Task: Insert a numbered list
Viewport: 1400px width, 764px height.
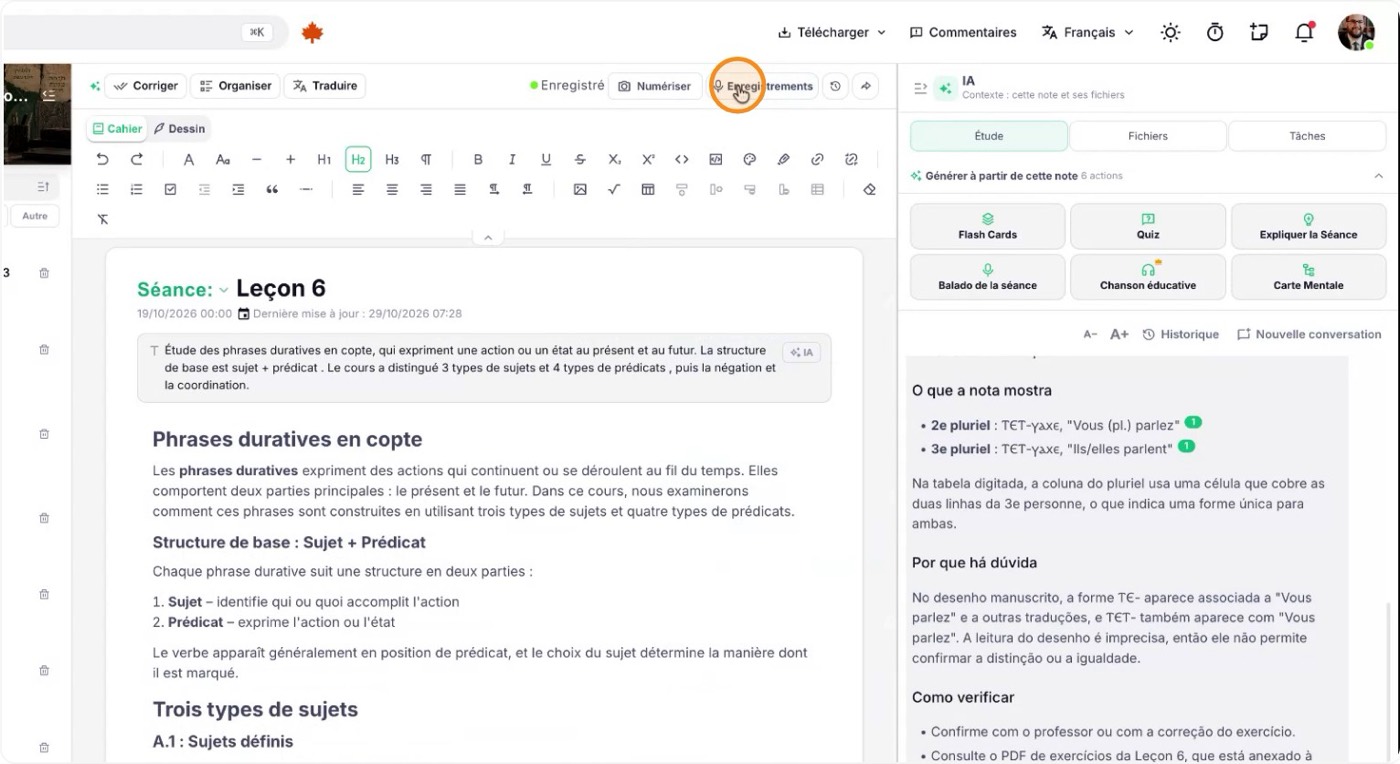Action: tap(137, 189)
